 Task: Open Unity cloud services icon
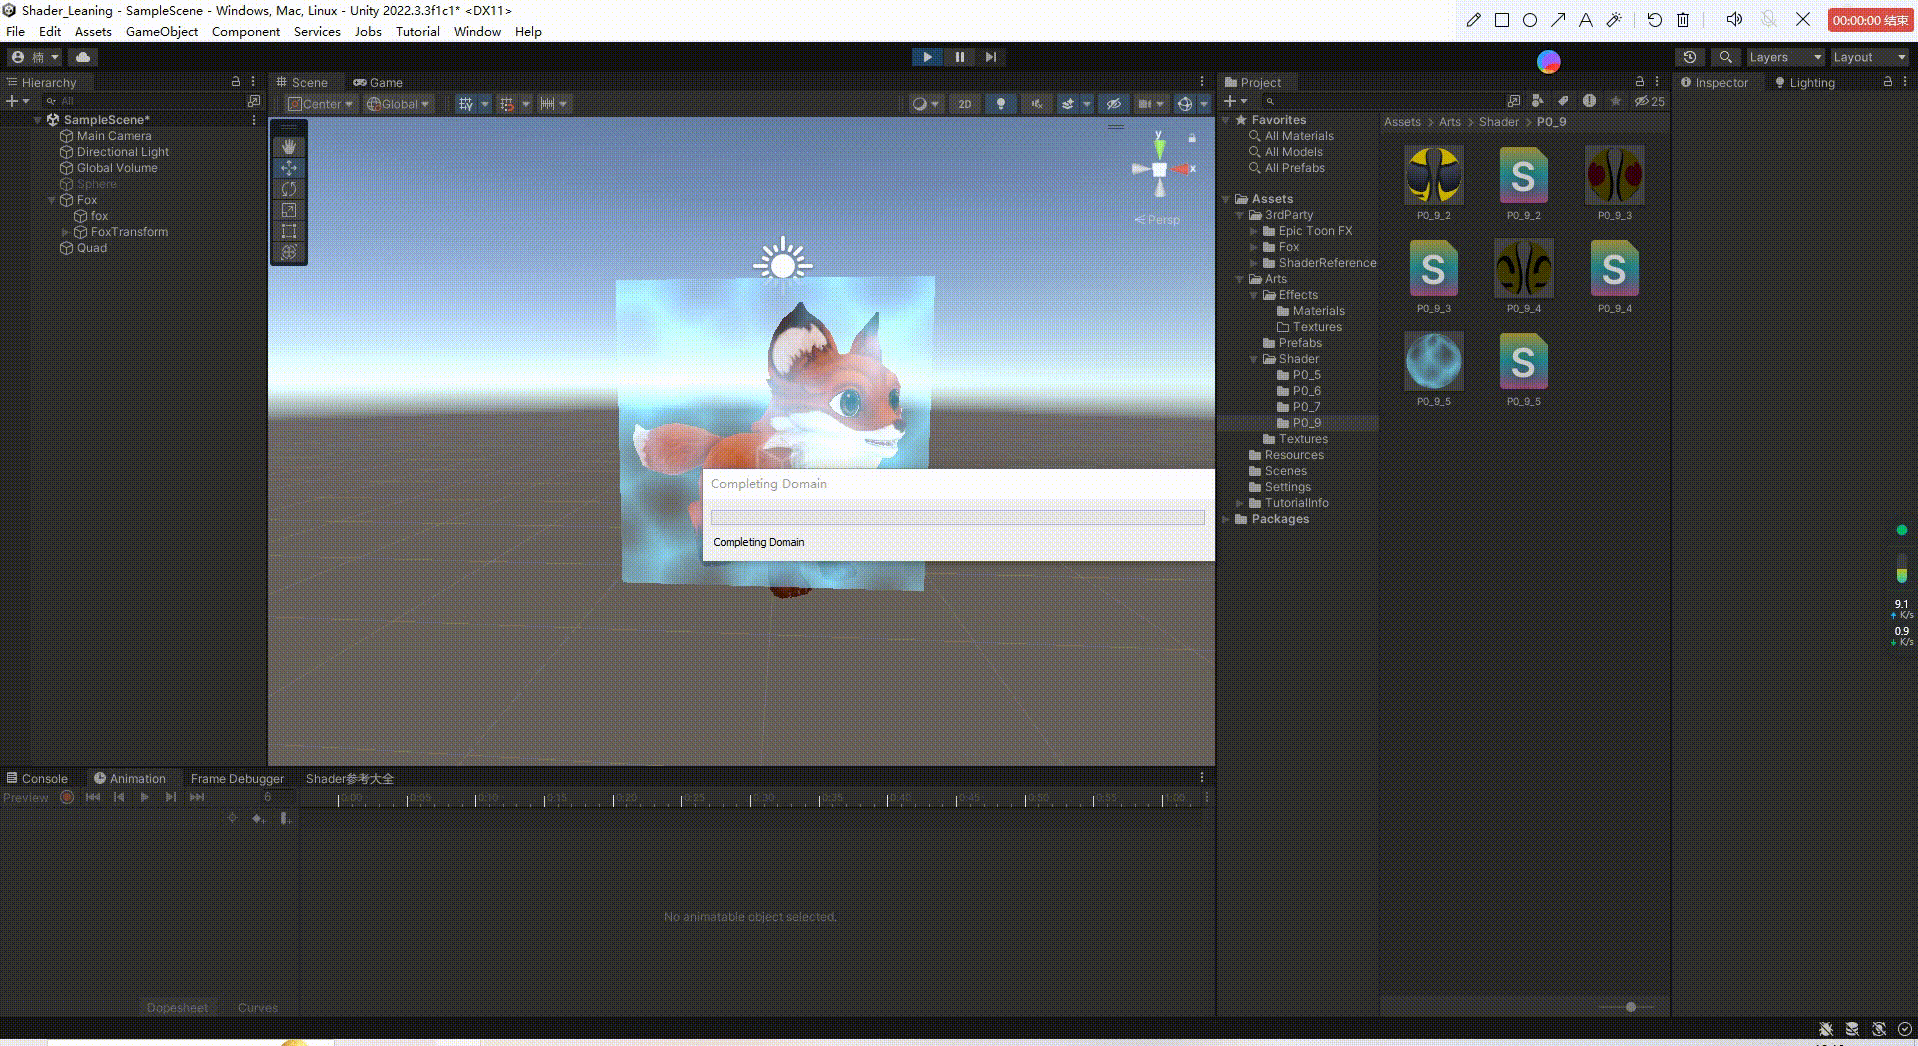[x=83, y=57]
